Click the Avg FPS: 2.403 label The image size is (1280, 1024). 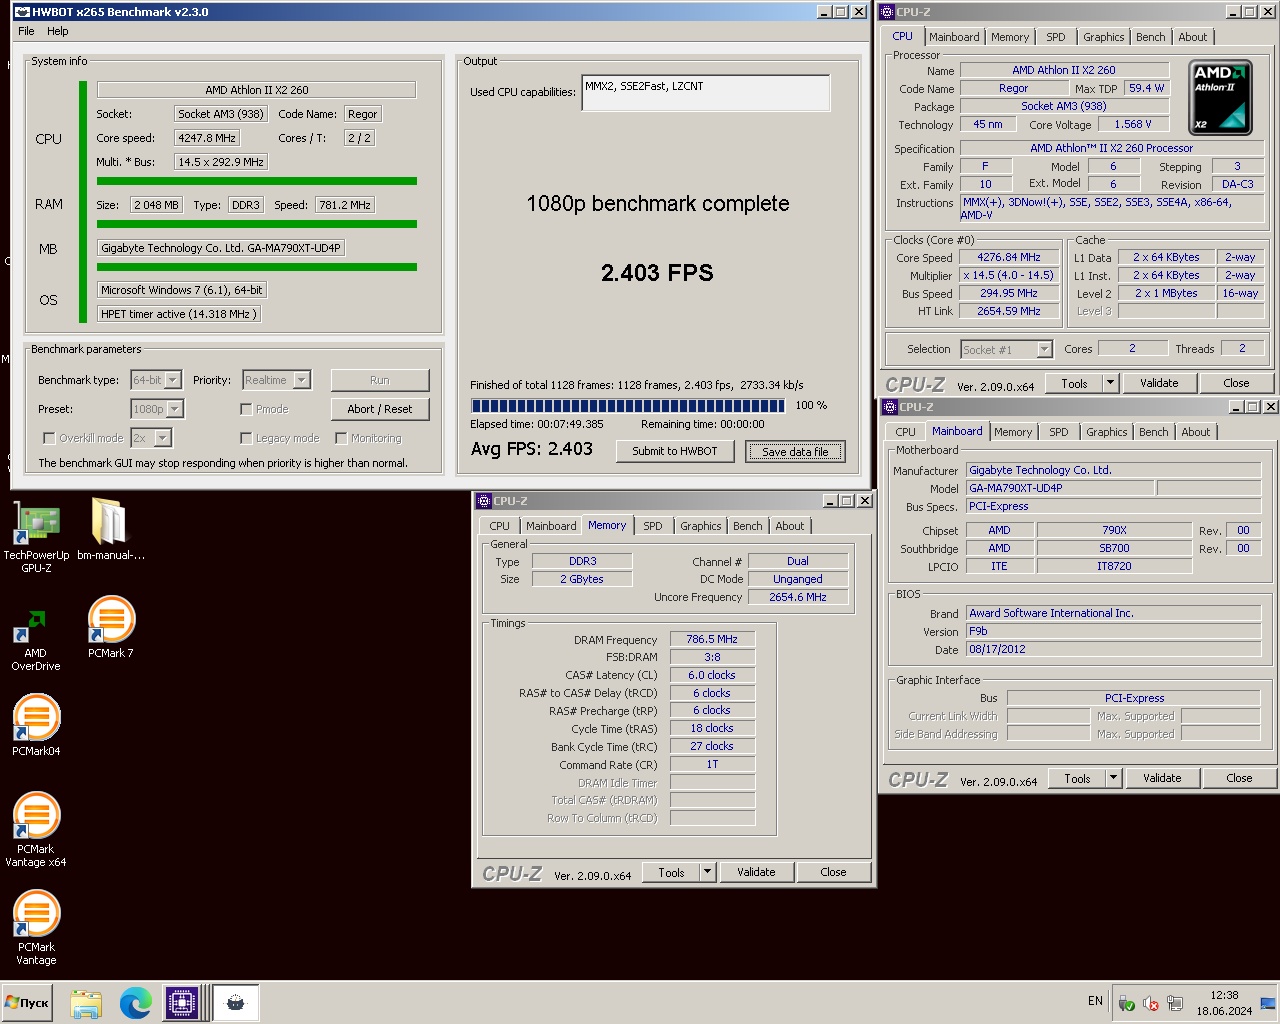tap(532, 449)
